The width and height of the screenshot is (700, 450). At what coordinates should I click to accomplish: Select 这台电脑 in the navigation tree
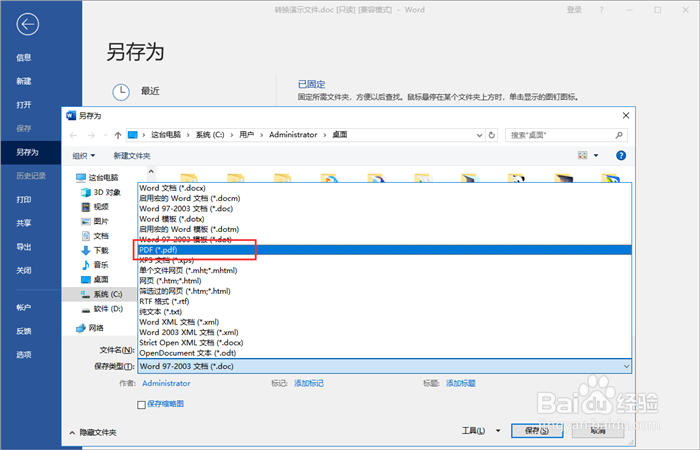point(97,177)
